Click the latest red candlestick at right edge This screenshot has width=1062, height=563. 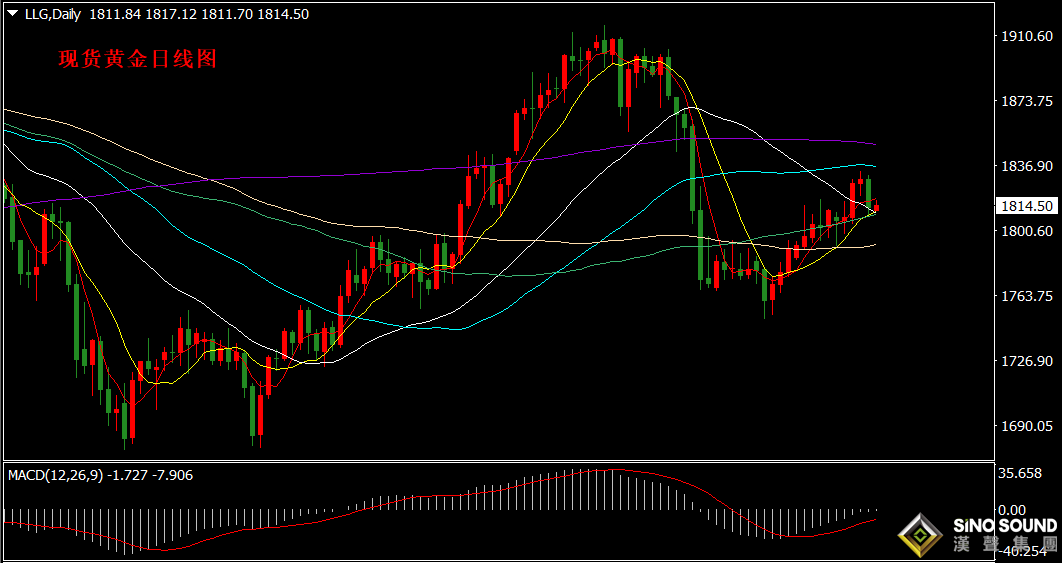[876, 207]
